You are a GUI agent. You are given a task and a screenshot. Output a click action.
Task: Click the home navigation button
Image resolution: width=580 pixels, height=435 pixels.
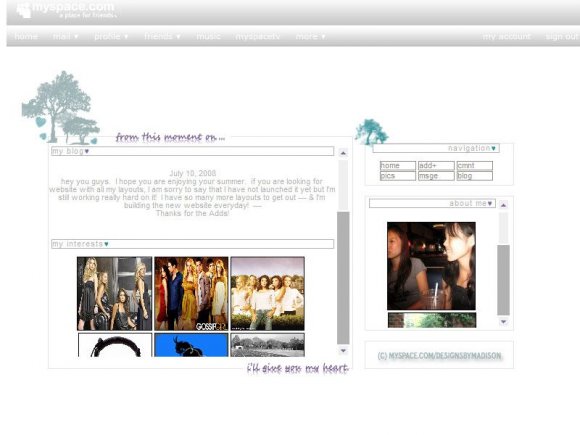pyautogui.click(x=398, y=165)
